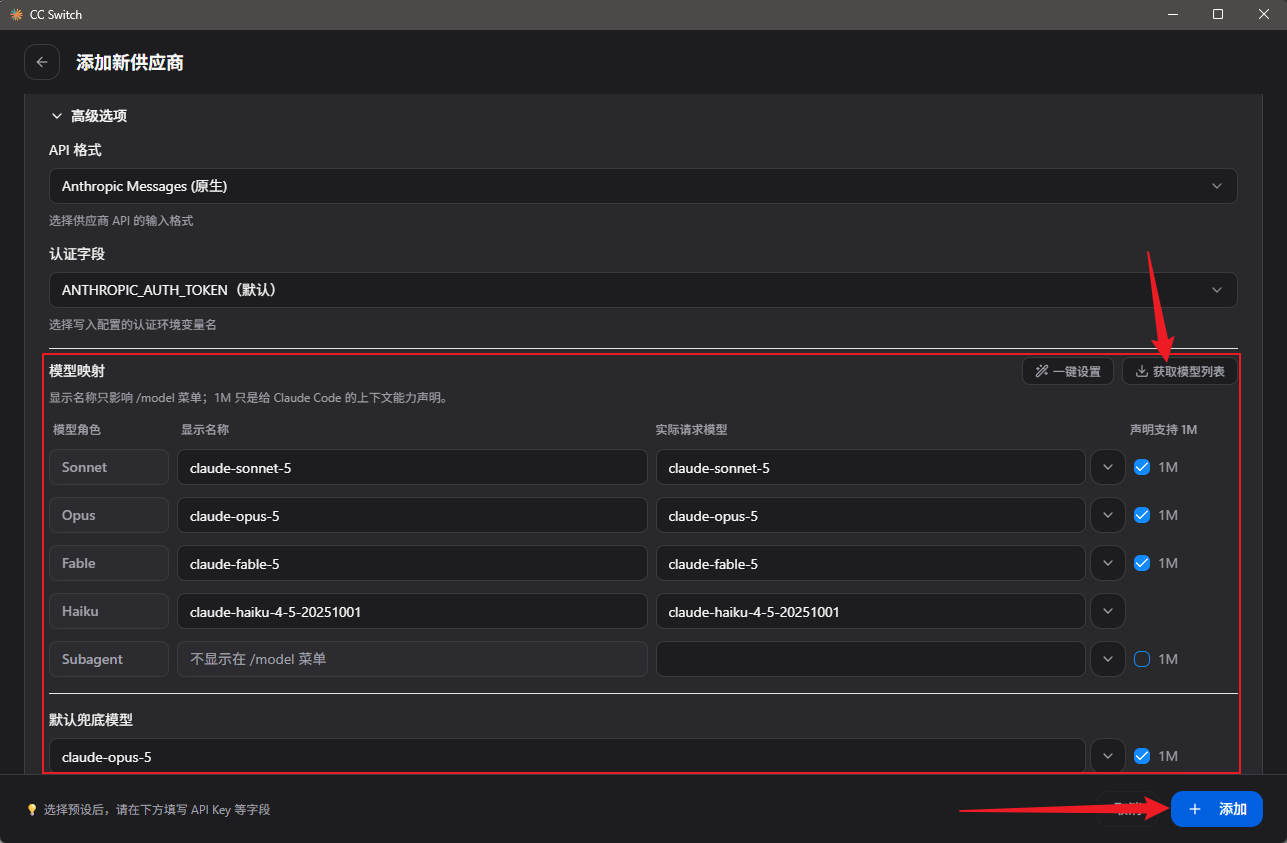Click the Fable role label
The width and height of the screenshot is (1287, 843).
[x=109, y=563]
